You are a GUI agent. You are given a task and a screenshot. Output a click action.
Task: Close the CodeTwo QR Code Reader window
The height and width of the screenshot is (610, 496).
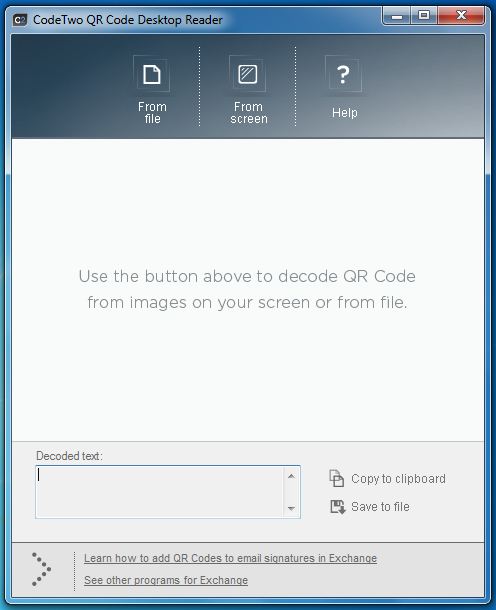point(462,16)
